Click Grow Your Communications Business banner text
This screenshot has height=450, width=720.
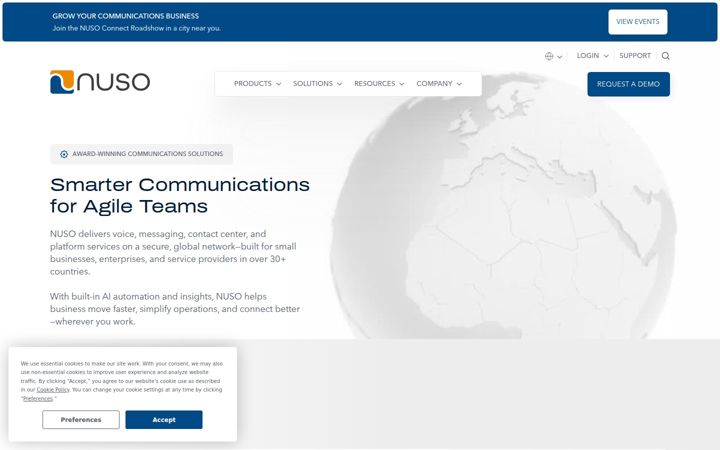point(125,16)
